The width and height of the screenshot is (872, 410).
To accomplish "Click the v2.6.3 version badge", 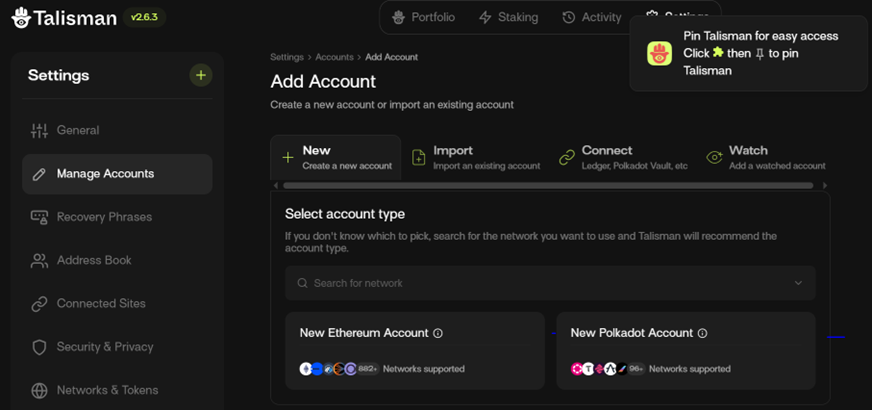I will point(144,17).
